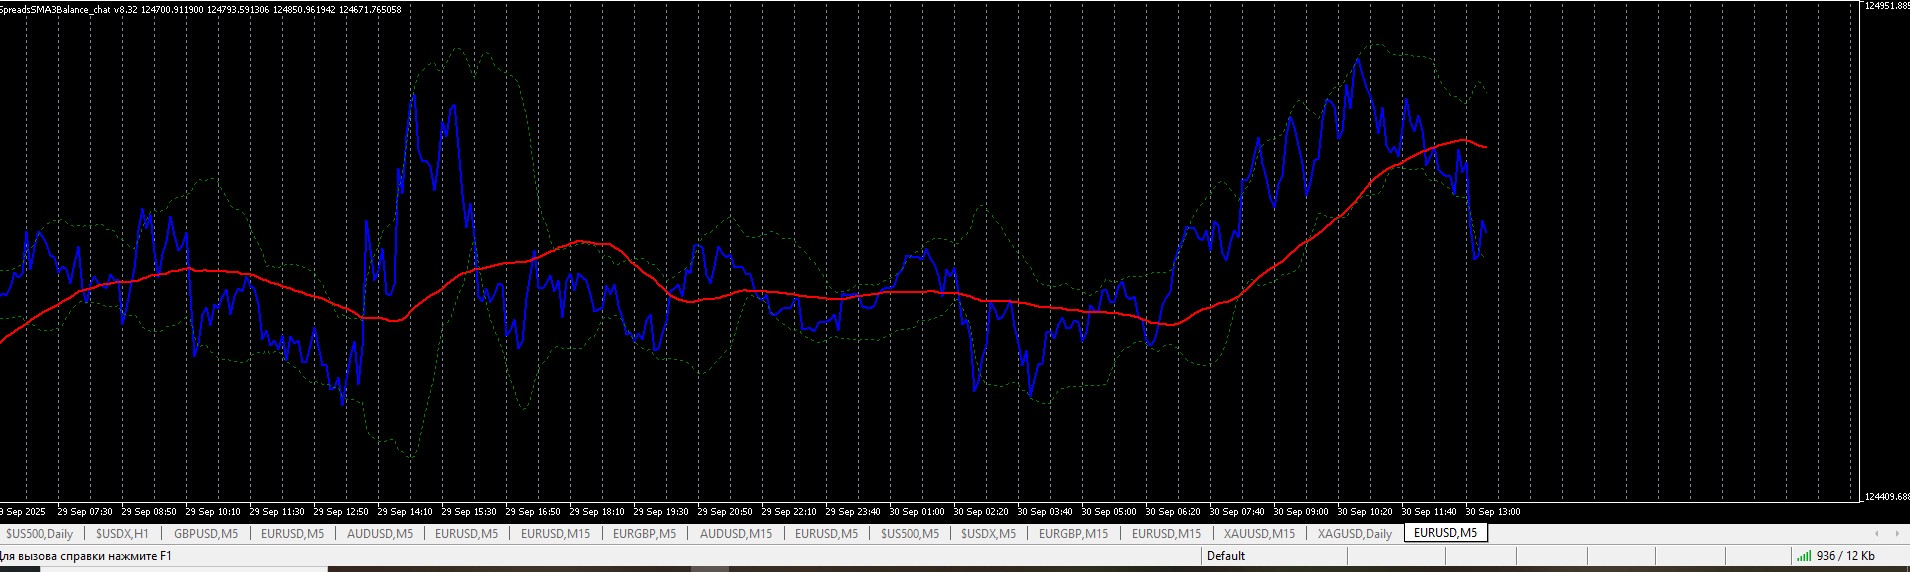
Task: Click the '30 Sep 01:00' time label
Action: point(917,512)
